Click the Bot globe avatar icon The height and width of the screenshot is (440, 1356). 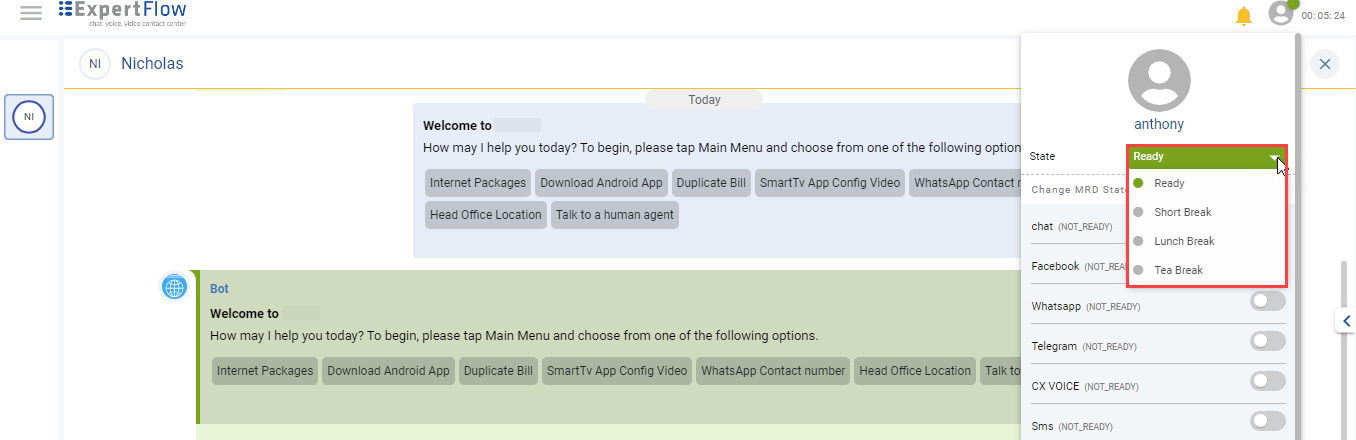(x=175, y=287)
